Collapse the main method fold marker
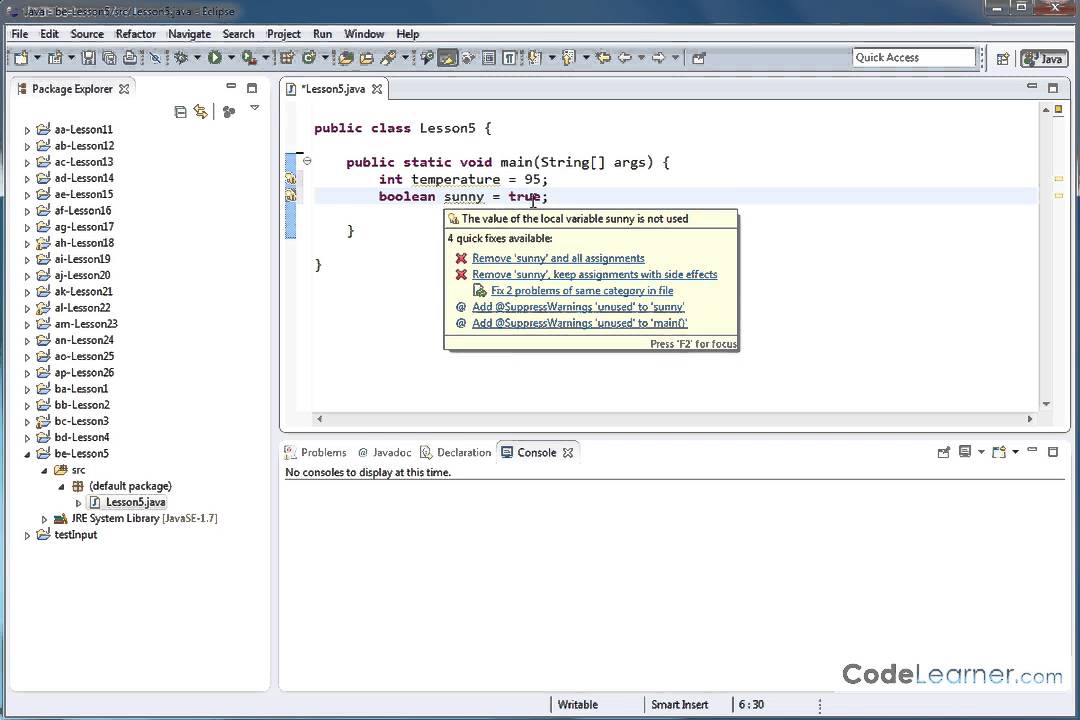 307,161
